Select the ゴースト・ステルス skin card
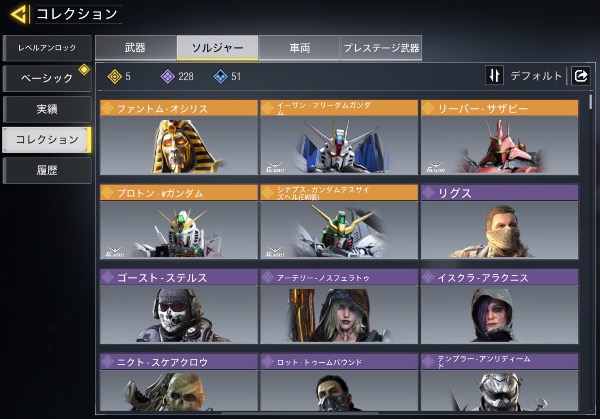The width and height of the screenshot is (600, 419). coord(179,306)
